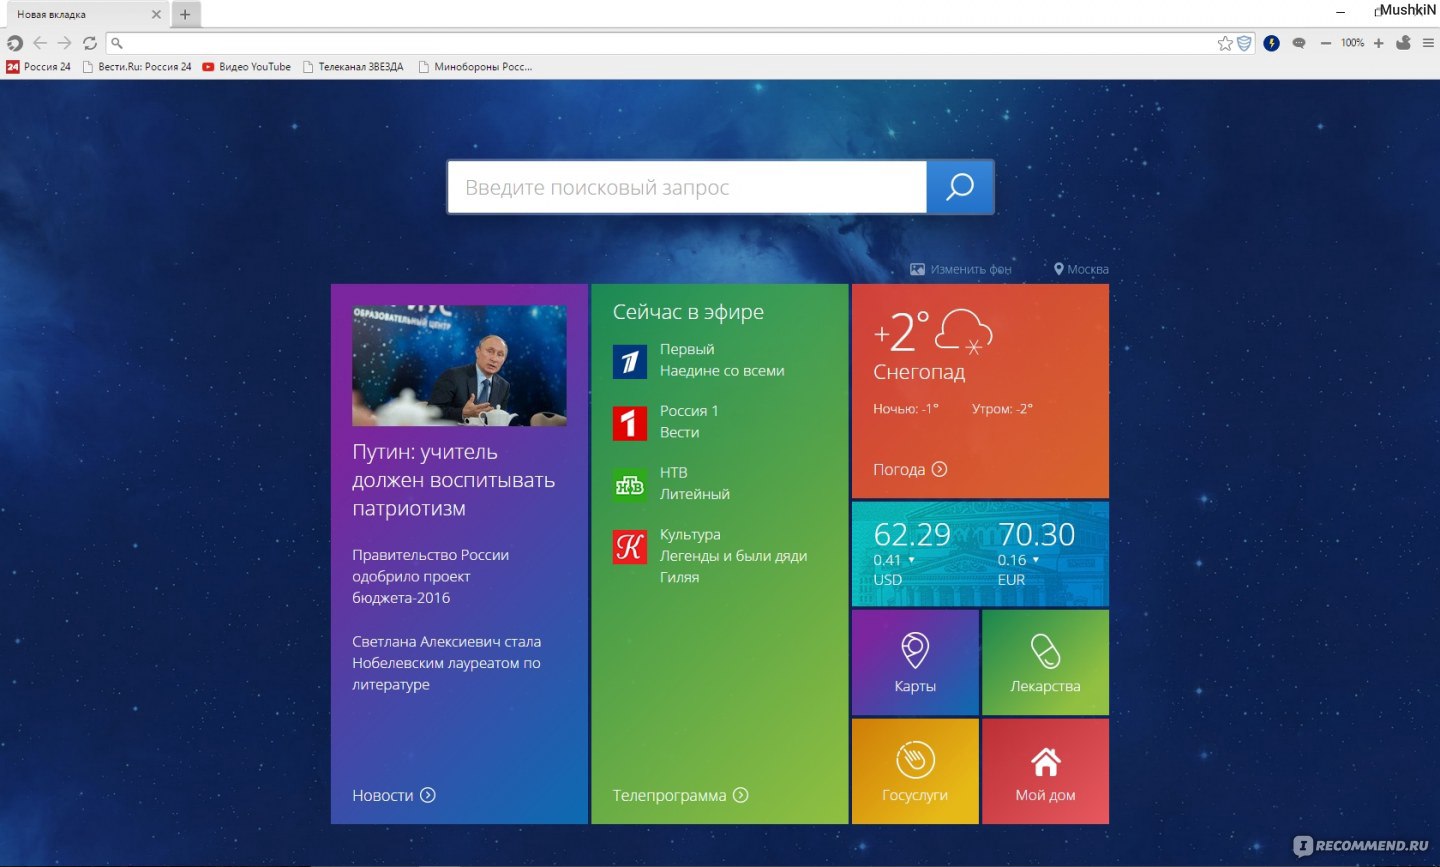Open the Телепрограмма link
This screenshot has width=1440, height=867.
pyautogui.click(x=669, y=795)
